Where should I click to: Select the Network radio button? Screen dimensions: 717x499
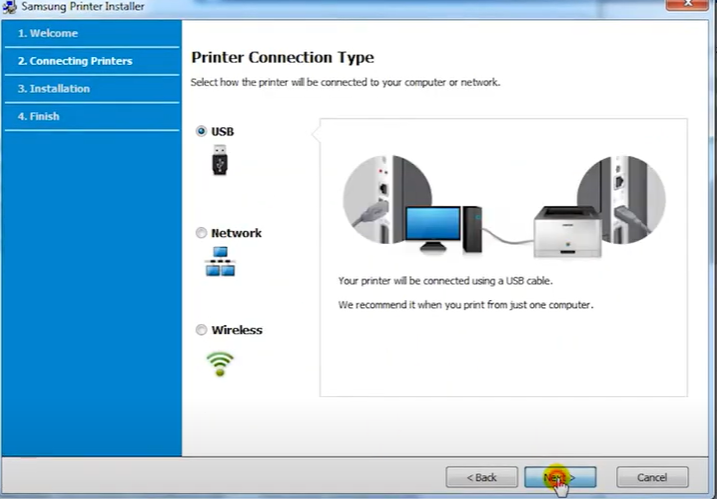[x=201, y=233]
